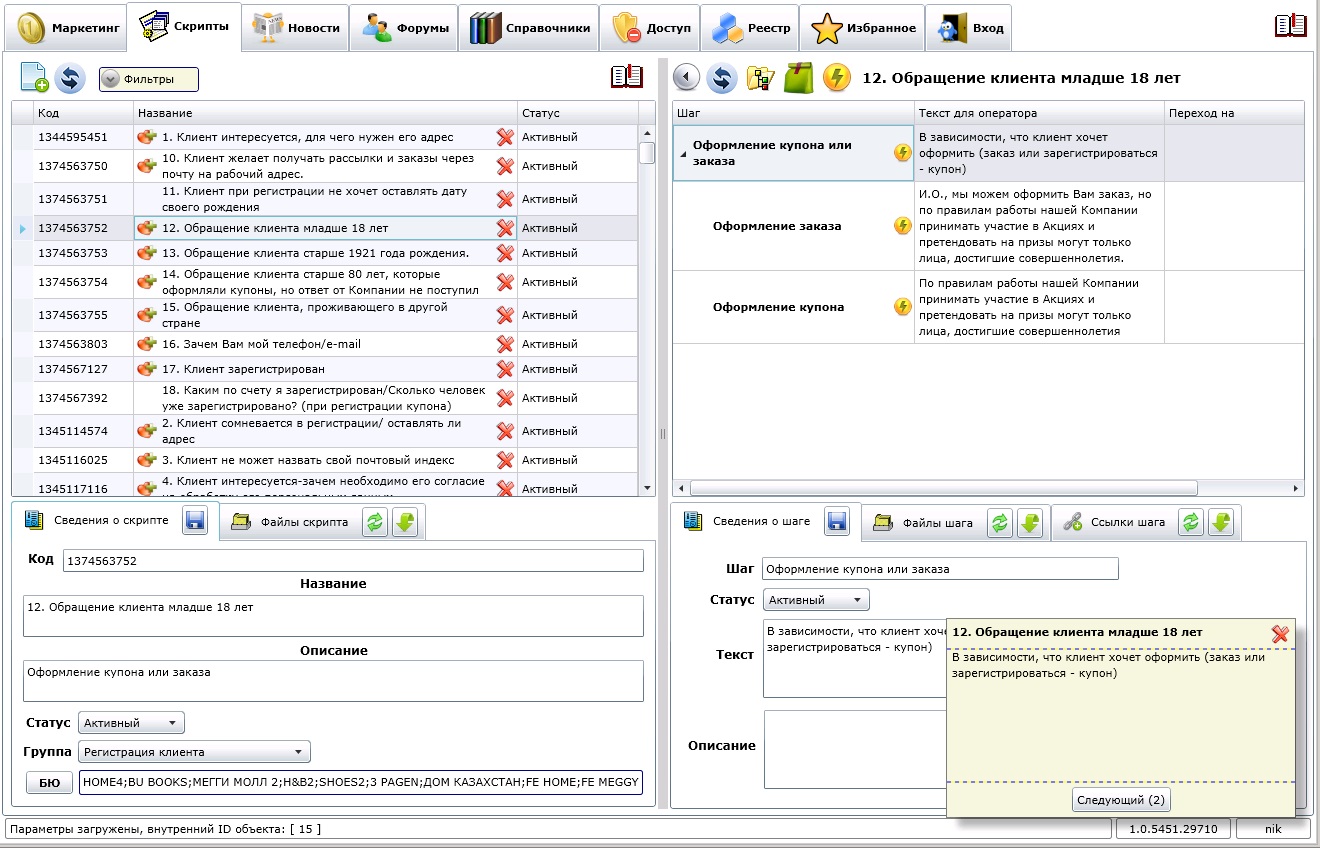This screenshot has width=1320, height=848.
Task: Delete script 16 with its red X icon
Action: click(x=505, y=344)
